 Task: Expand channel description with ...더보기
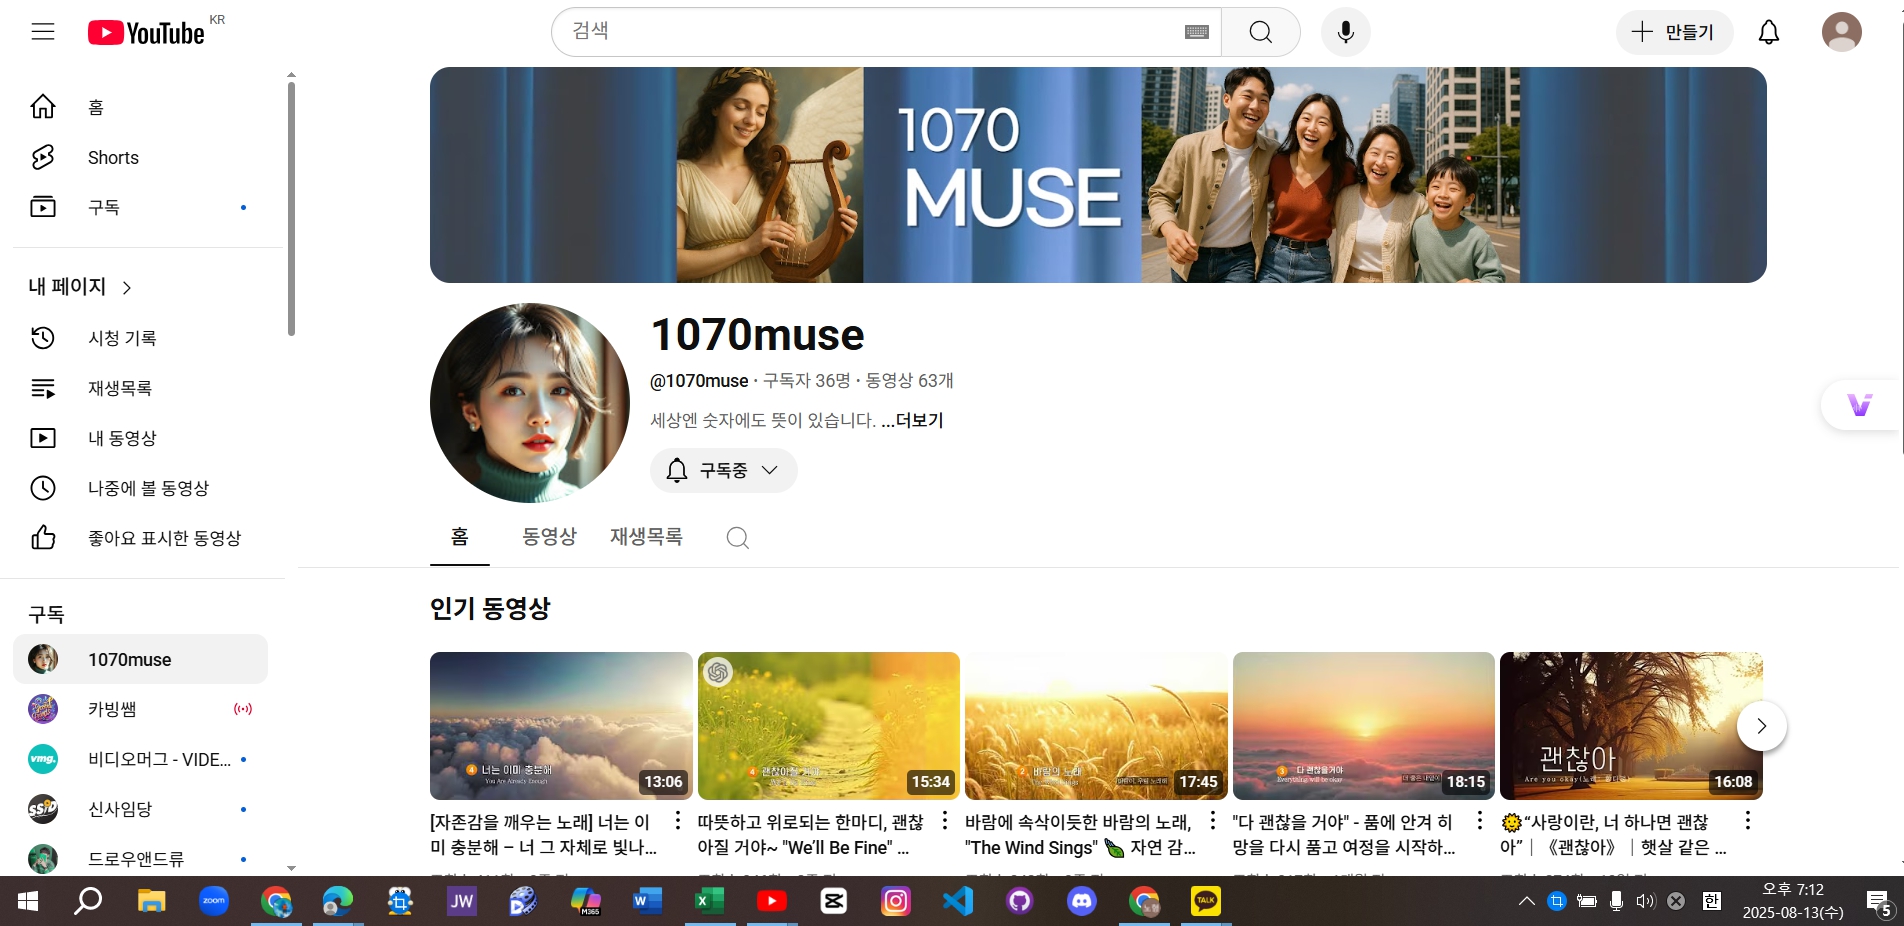tap(912, 420)
